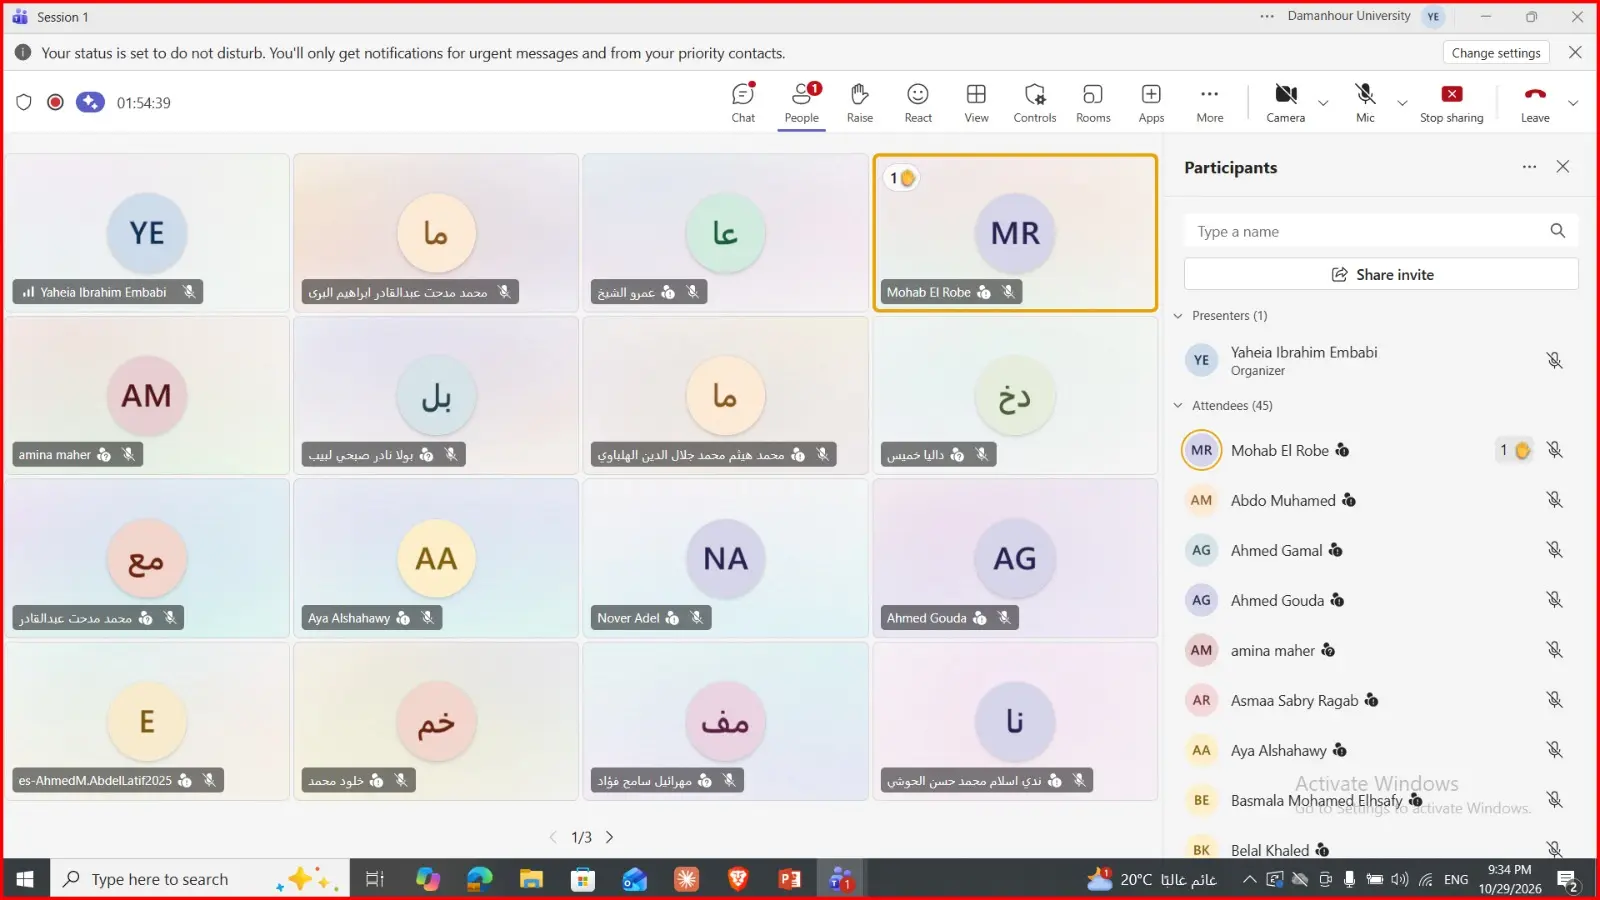The image size is (1600, 900).
Task: Raise your hand in the meeting
Action: coord(859,103)
